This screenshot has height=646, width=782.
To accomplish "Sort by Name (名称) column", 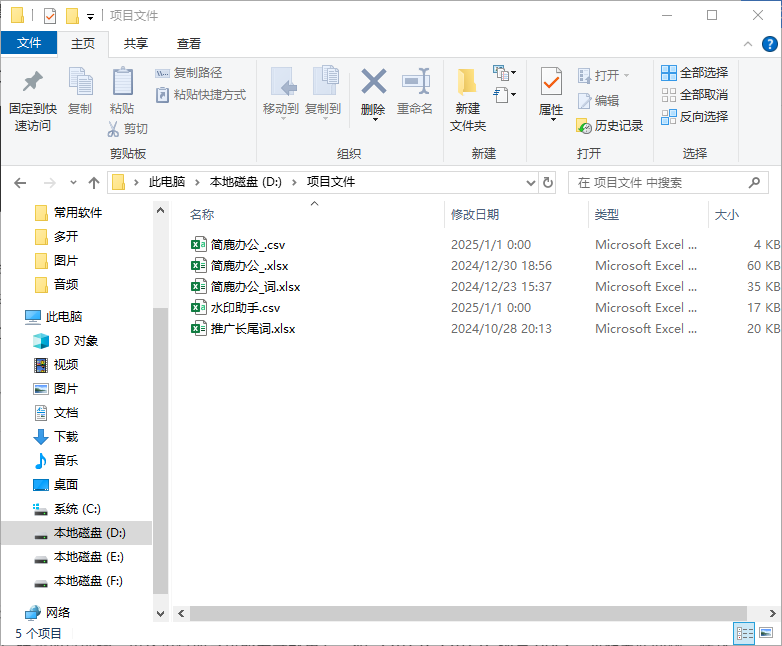I will tap(202, 215).
